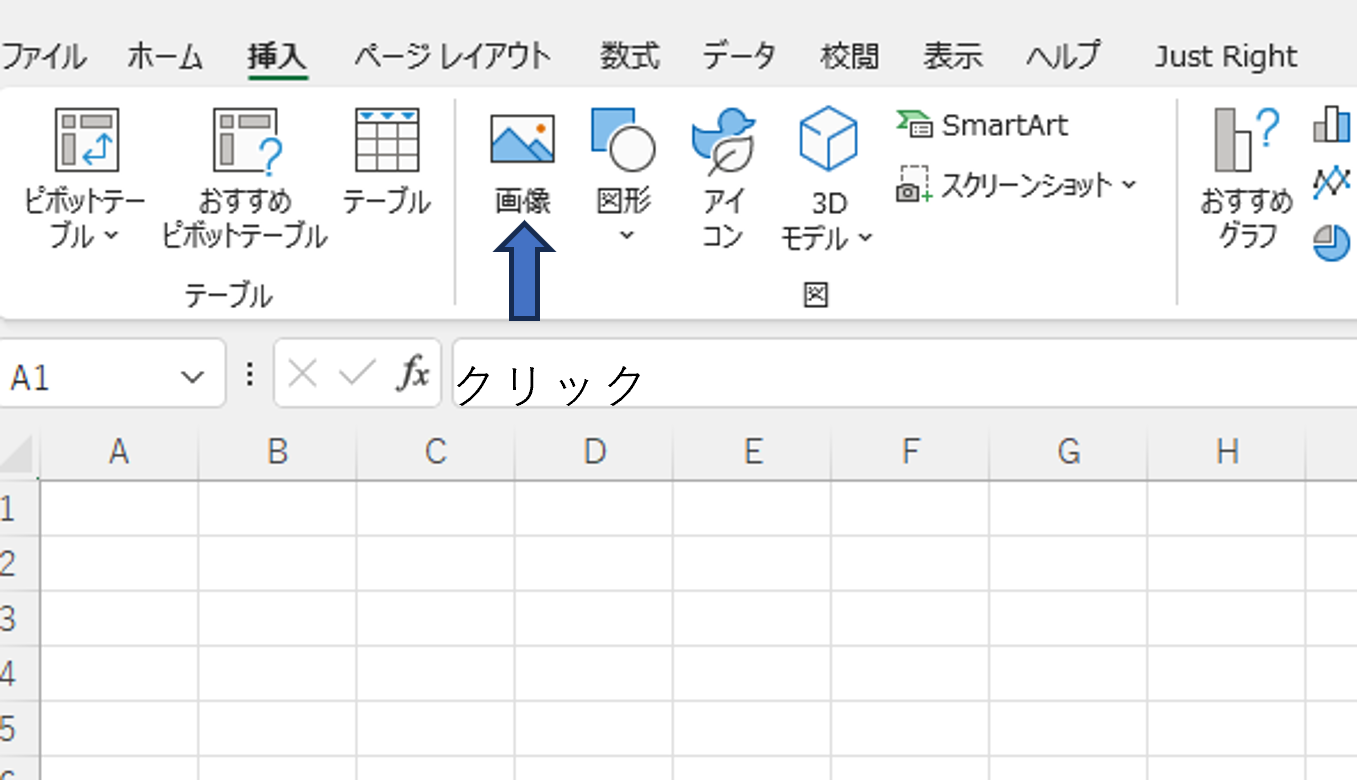1357x780 pixels.
Task: Open the View (表示) tab
Action: point(952,56)
